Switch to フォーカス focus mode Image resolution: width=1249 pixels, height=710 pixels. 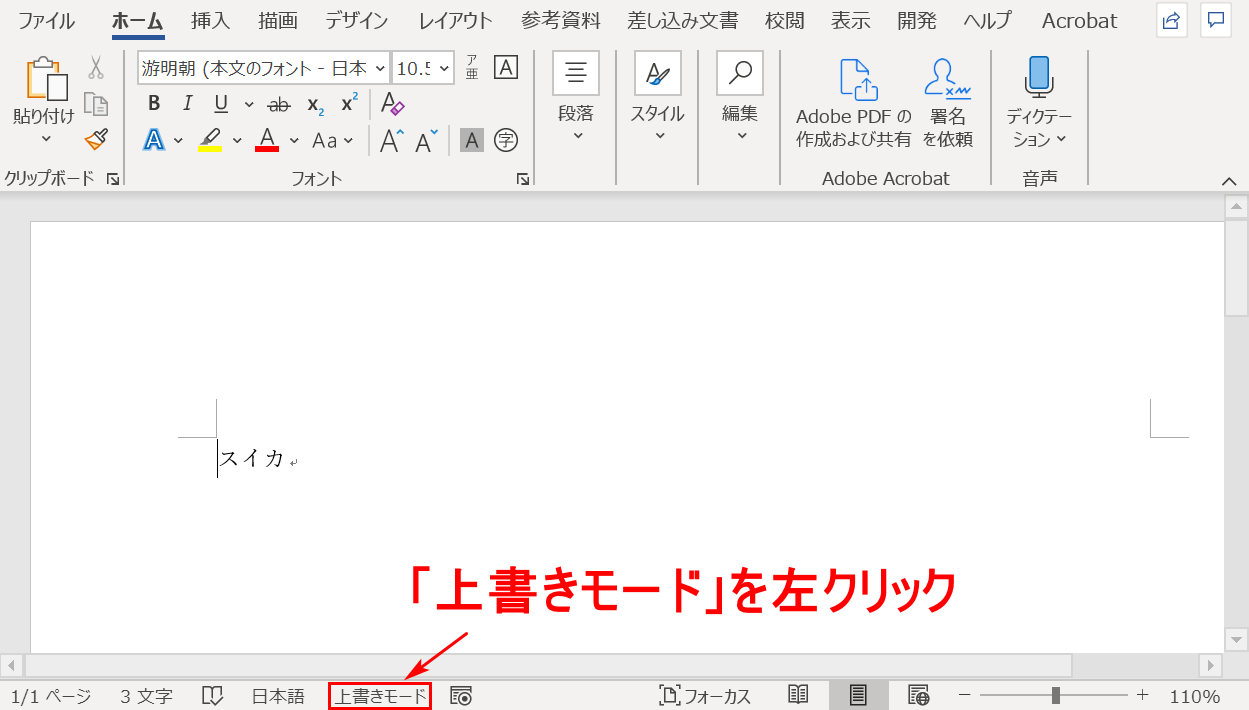pos(705,696)
